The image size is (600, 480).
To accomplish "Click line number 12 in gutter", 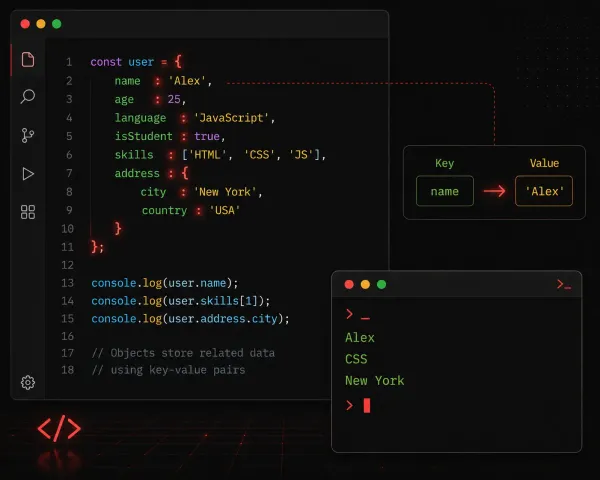I will click(67, 265).
